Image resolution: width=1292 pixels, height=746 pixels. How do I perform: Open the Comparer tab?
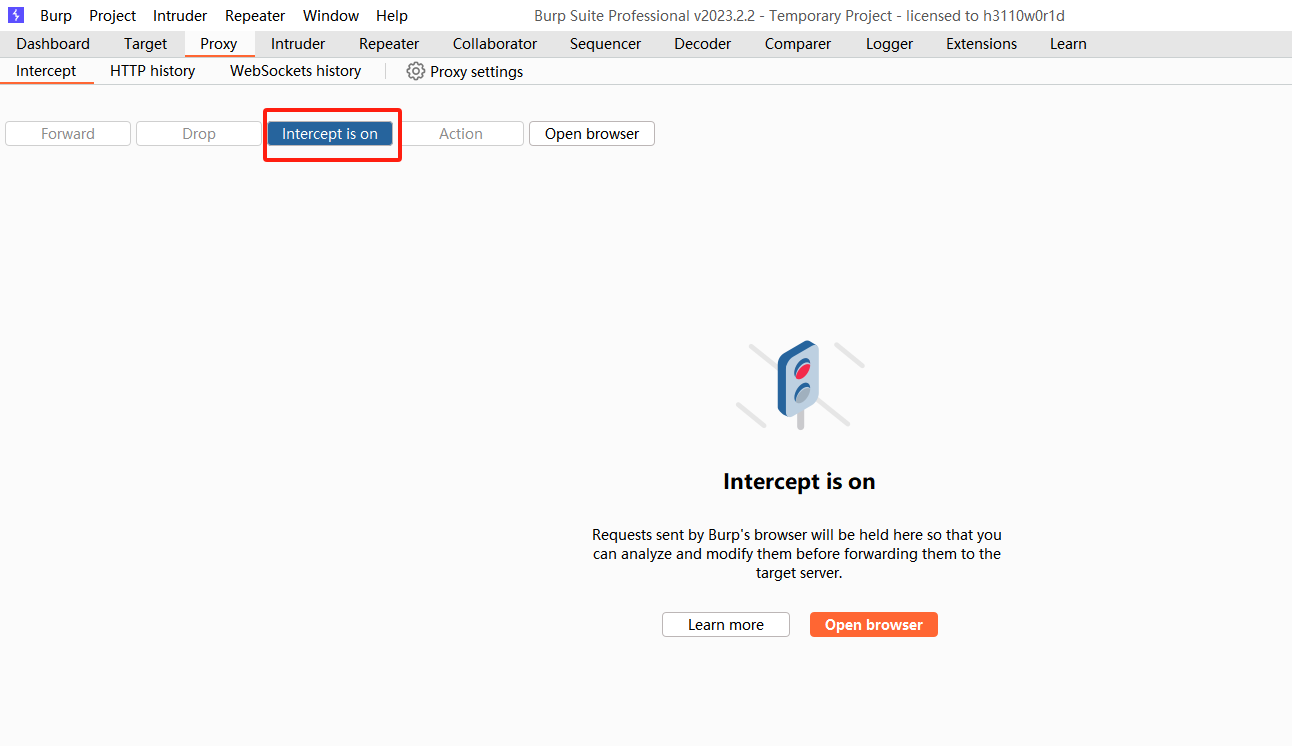click(x=798, y=44)
